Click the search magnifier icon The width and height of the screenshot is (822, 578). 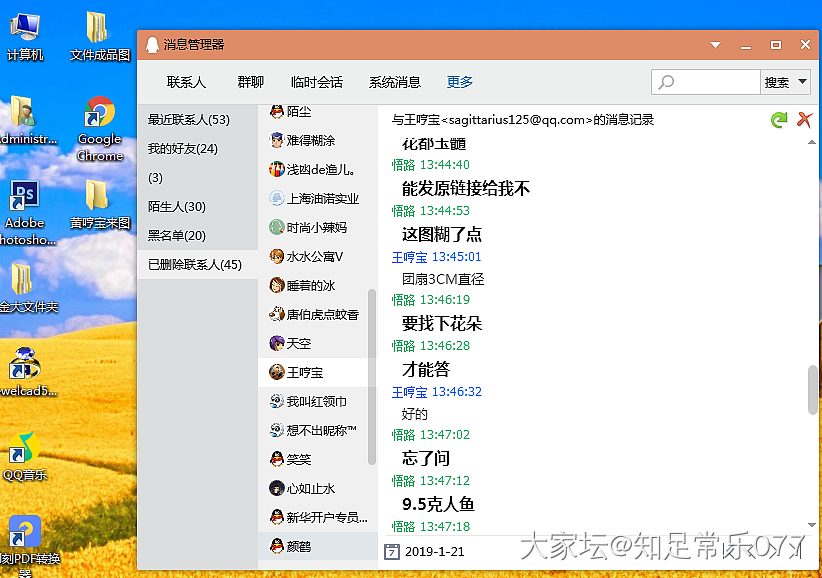[667, 83]
